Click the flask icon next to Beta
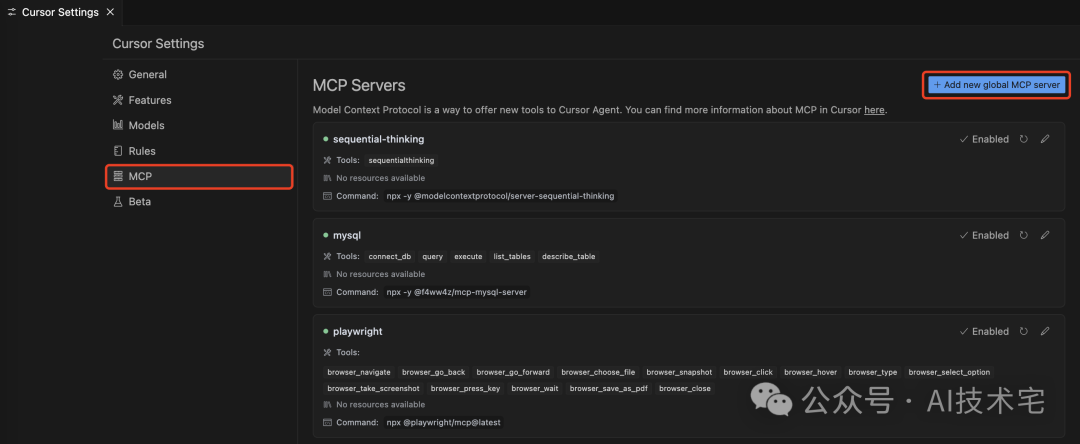1080x444 pixels. tap(118, 202)
